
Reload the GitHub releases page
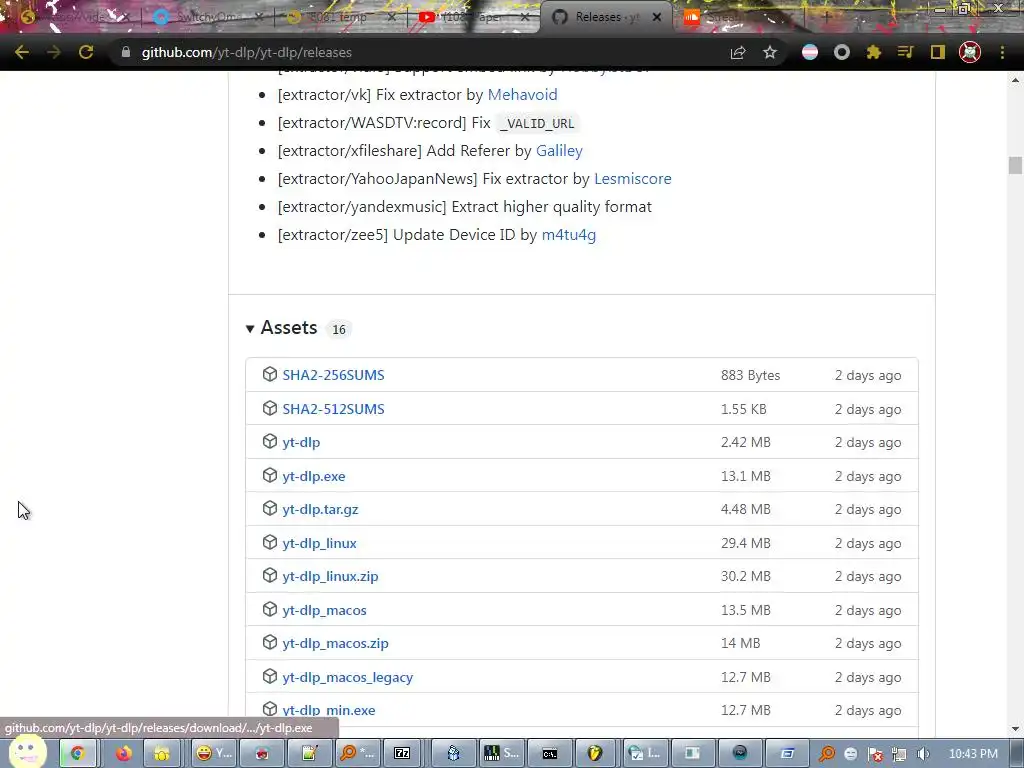[x=86, y=52]
